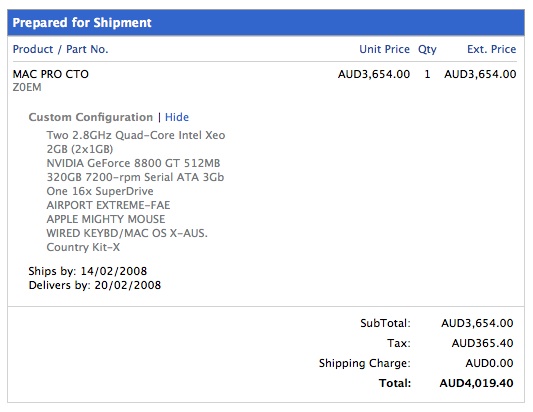Click the Ext. Price column header
533x412 pixels.
coord(492,49)
